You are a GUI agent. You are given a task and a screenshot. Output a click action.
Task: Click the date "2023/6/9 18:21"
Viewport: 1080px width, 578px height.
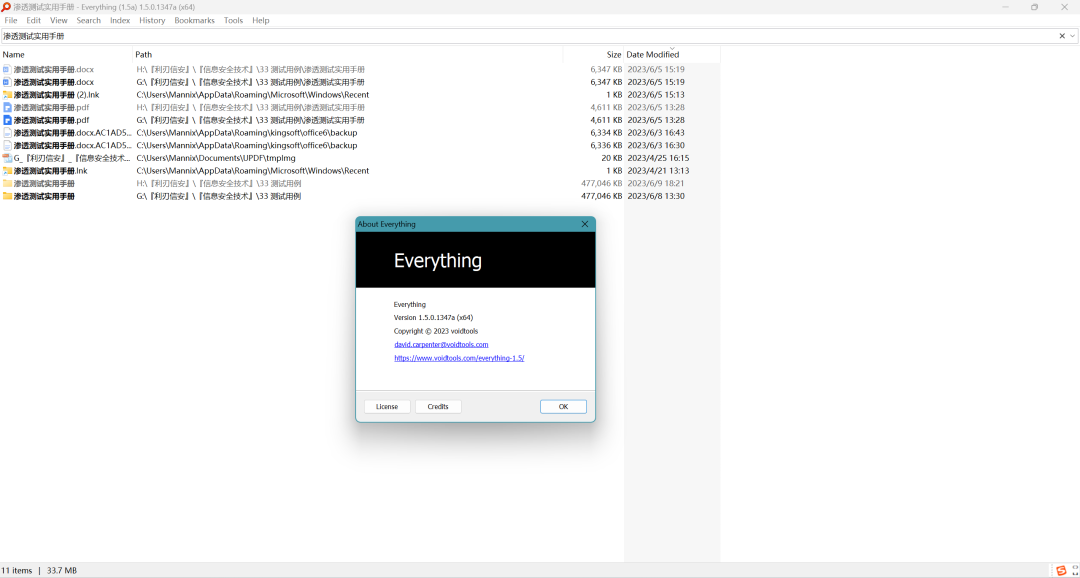[656, 183]
